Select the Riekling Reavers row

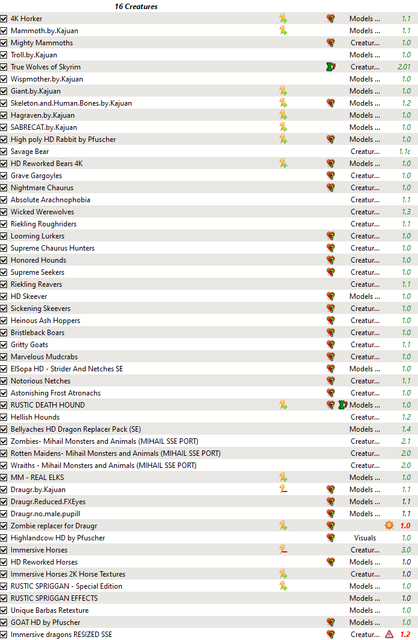(209, 284)
